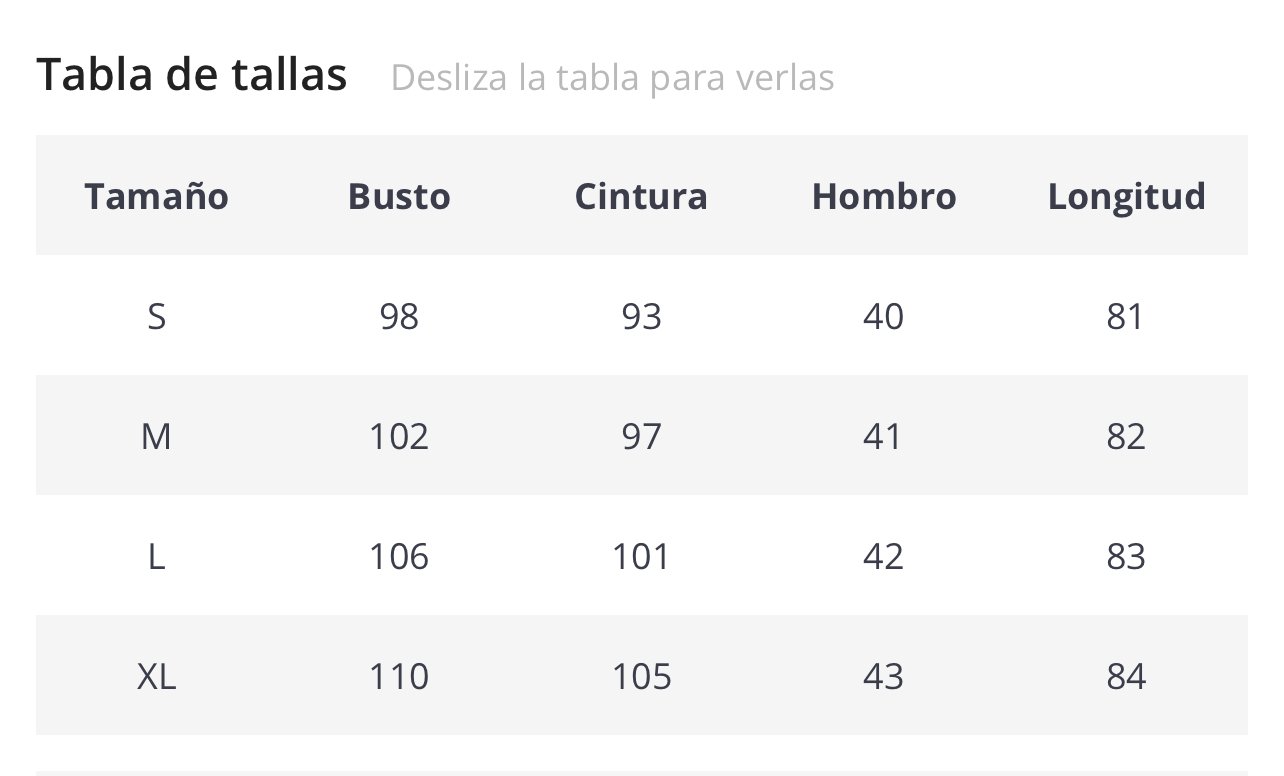Choose the XL size row label
The height and width of the screenshot is (776, 1284).
[156, 676]
